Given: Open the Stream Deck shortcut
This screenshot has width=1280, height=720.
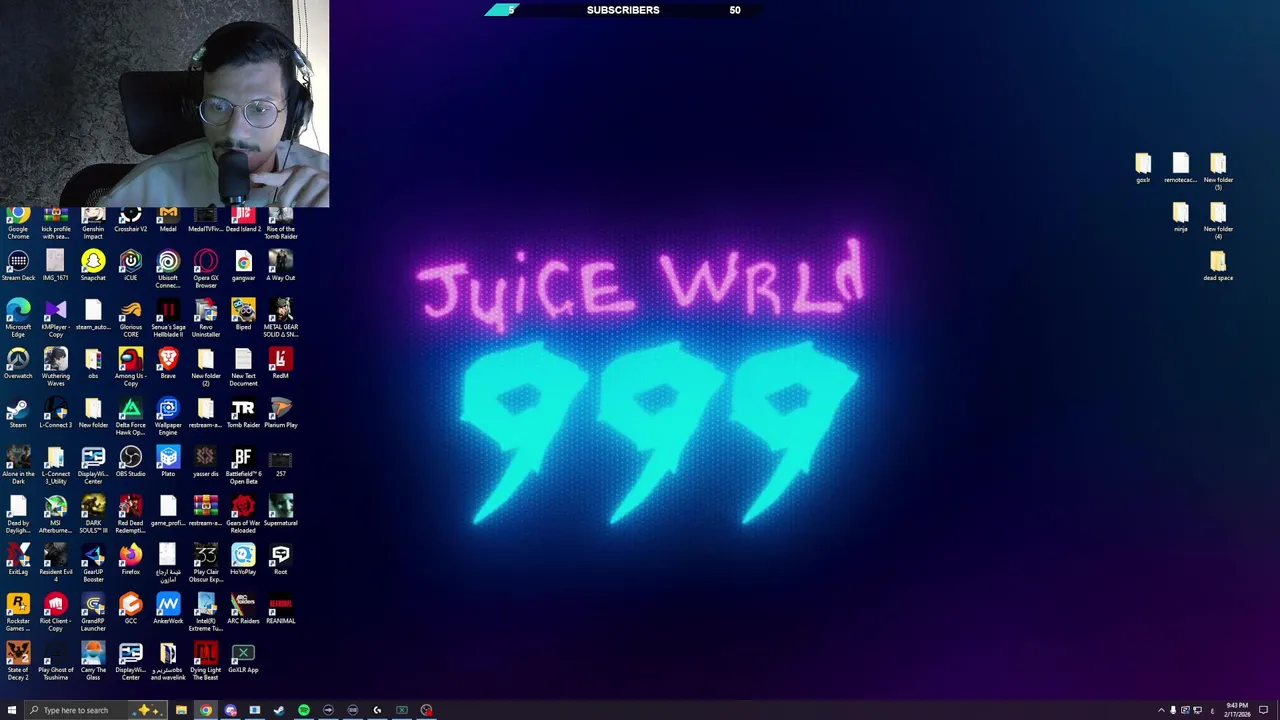Looking at the screenshot, I should point(18,266).
